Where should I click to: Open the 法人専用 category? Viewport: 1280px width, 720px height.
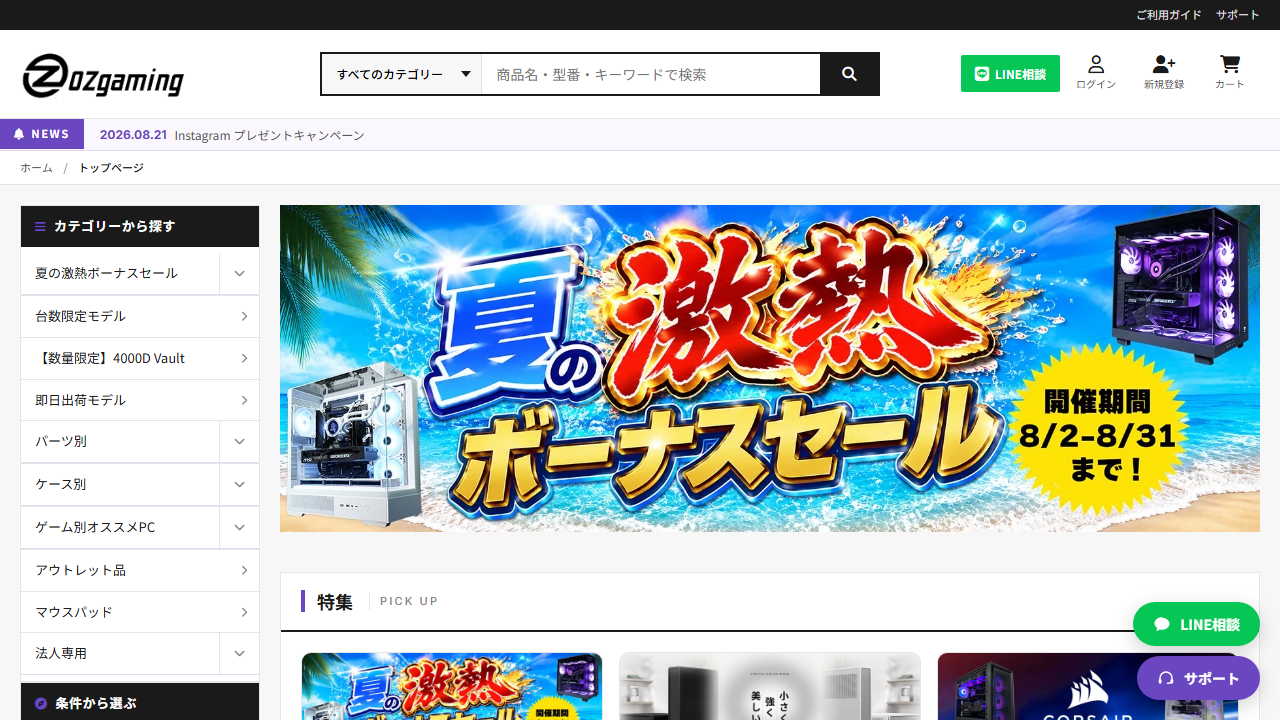click(x=120, y=653)
